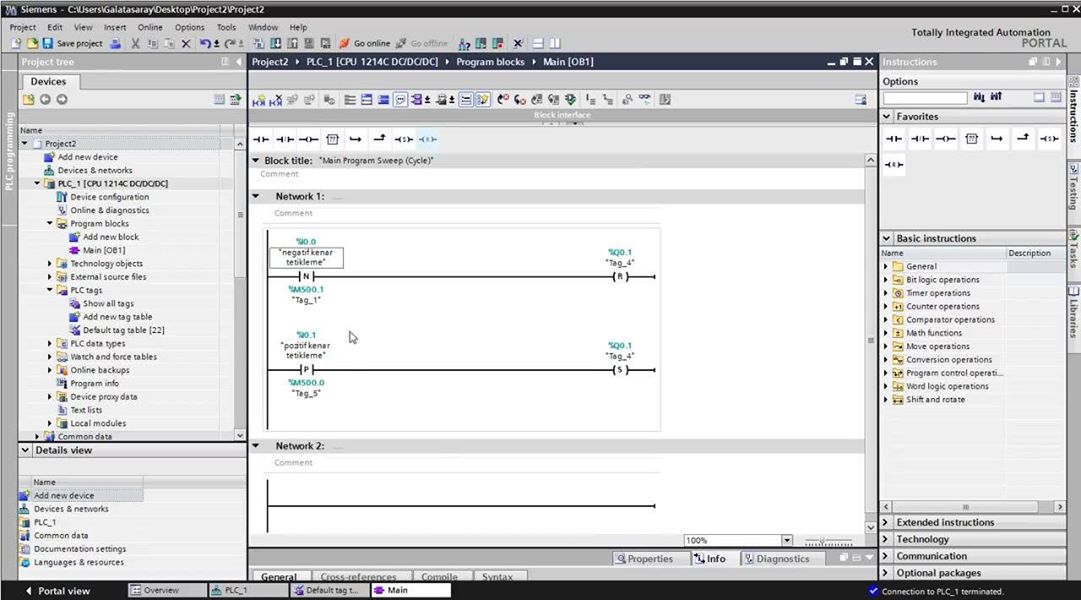Expand the Extended instructions section

point(886,523)
